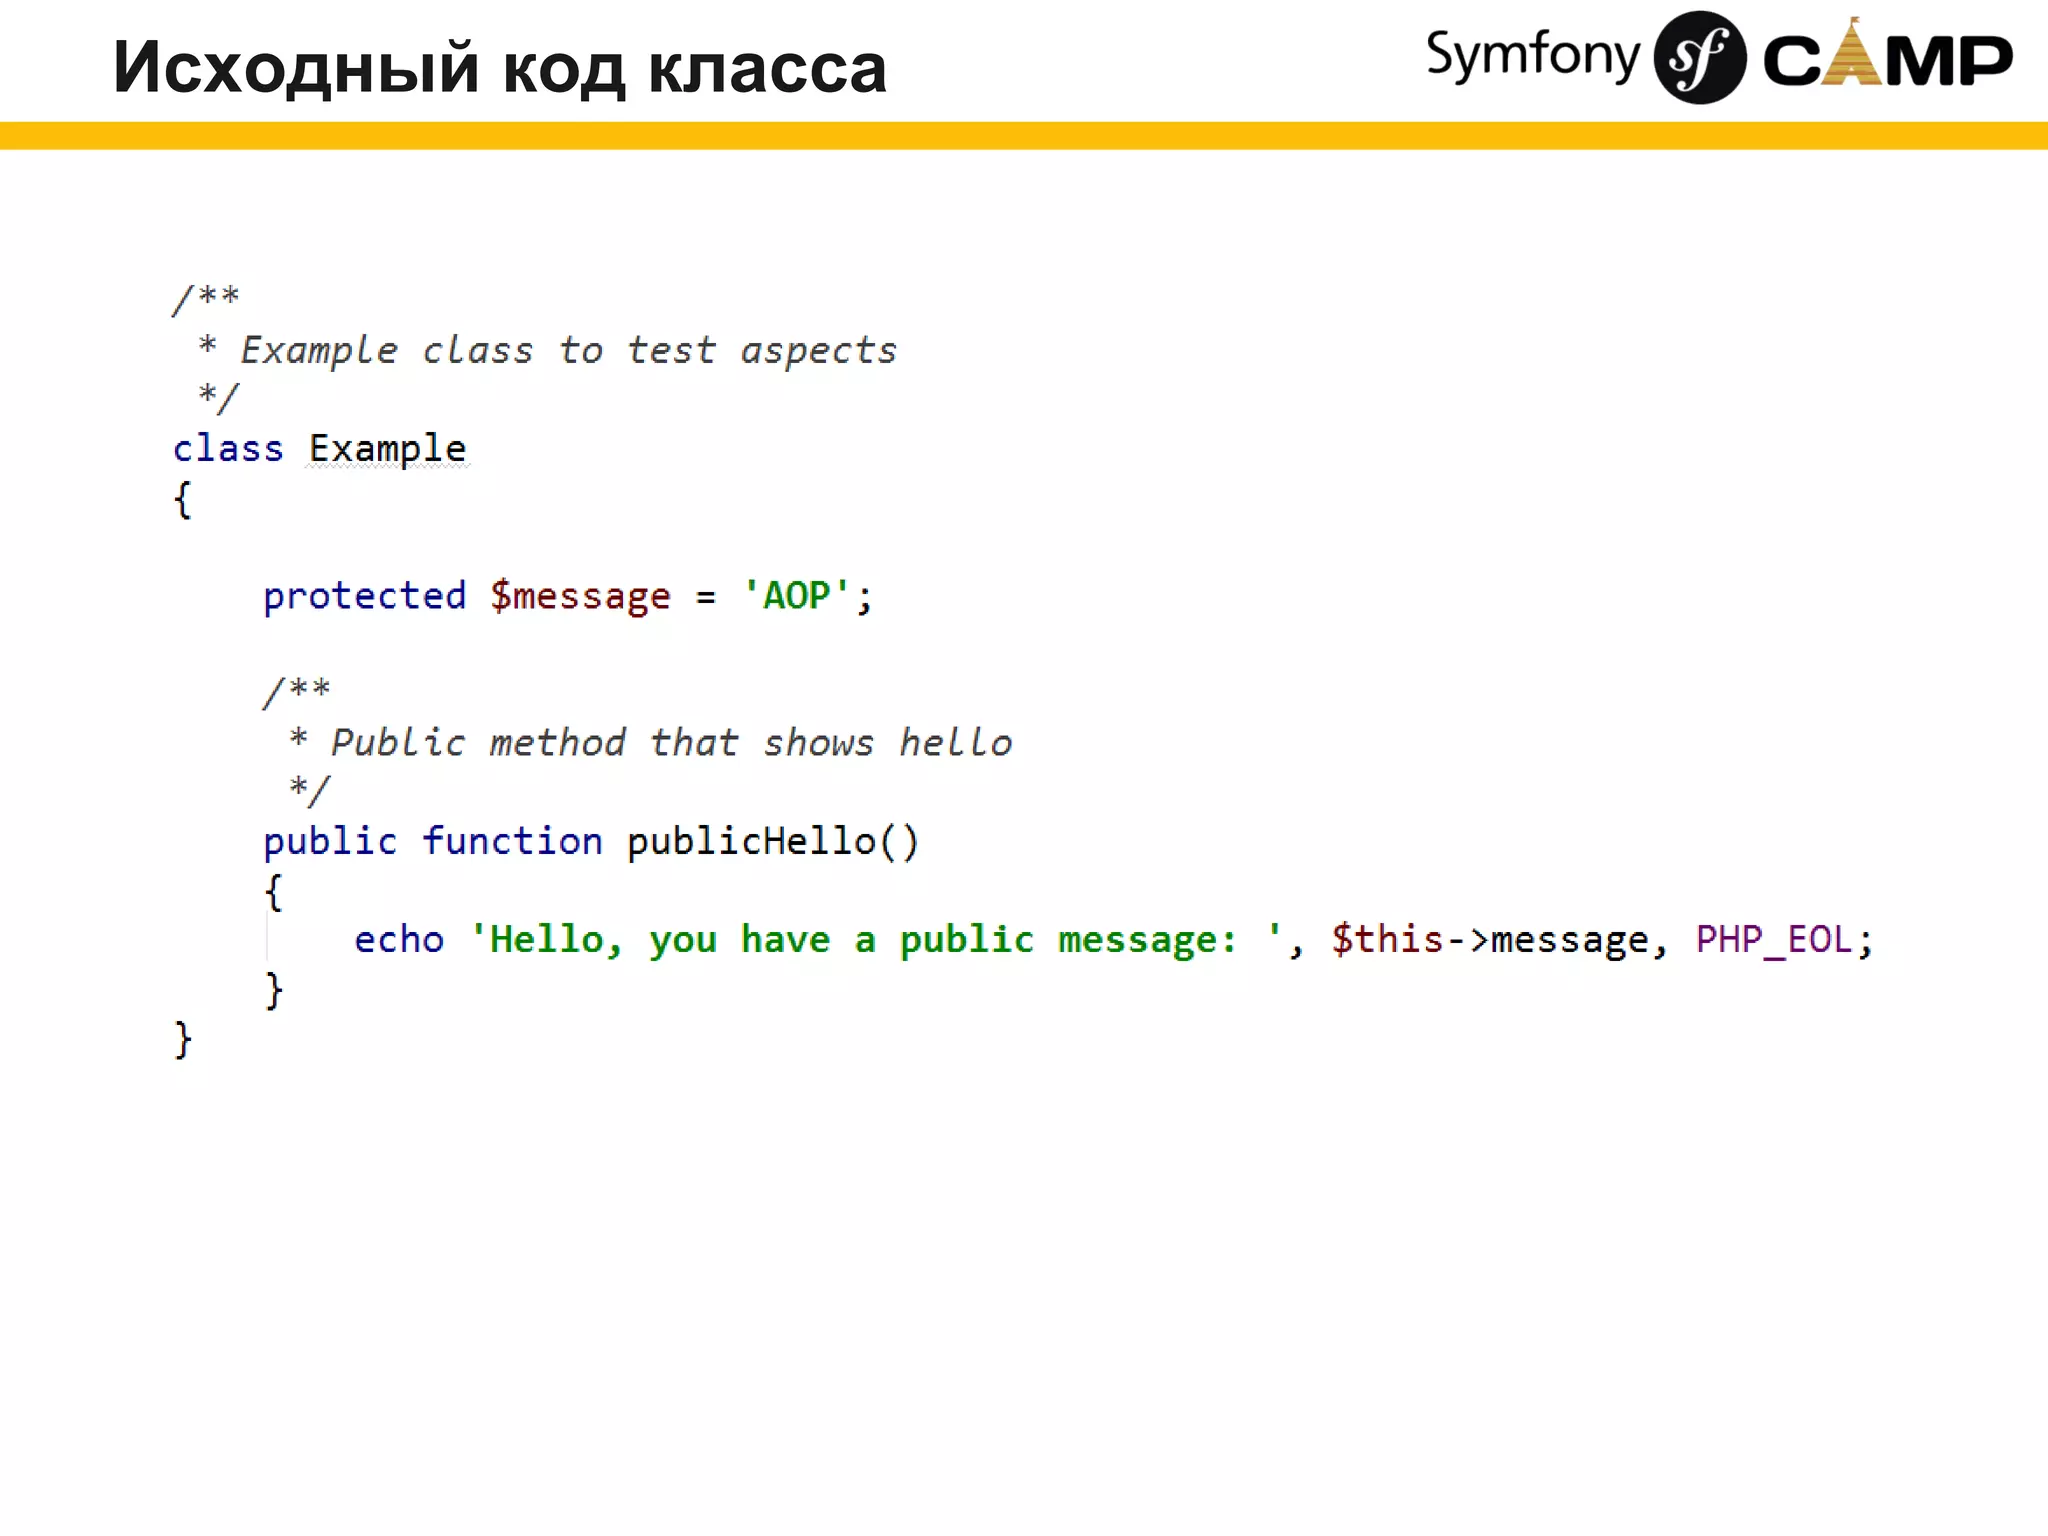This screenshot has width=2048, height=1536.
Task: Click the 'Example class to test aspects' comment
Action: (568, 350)
